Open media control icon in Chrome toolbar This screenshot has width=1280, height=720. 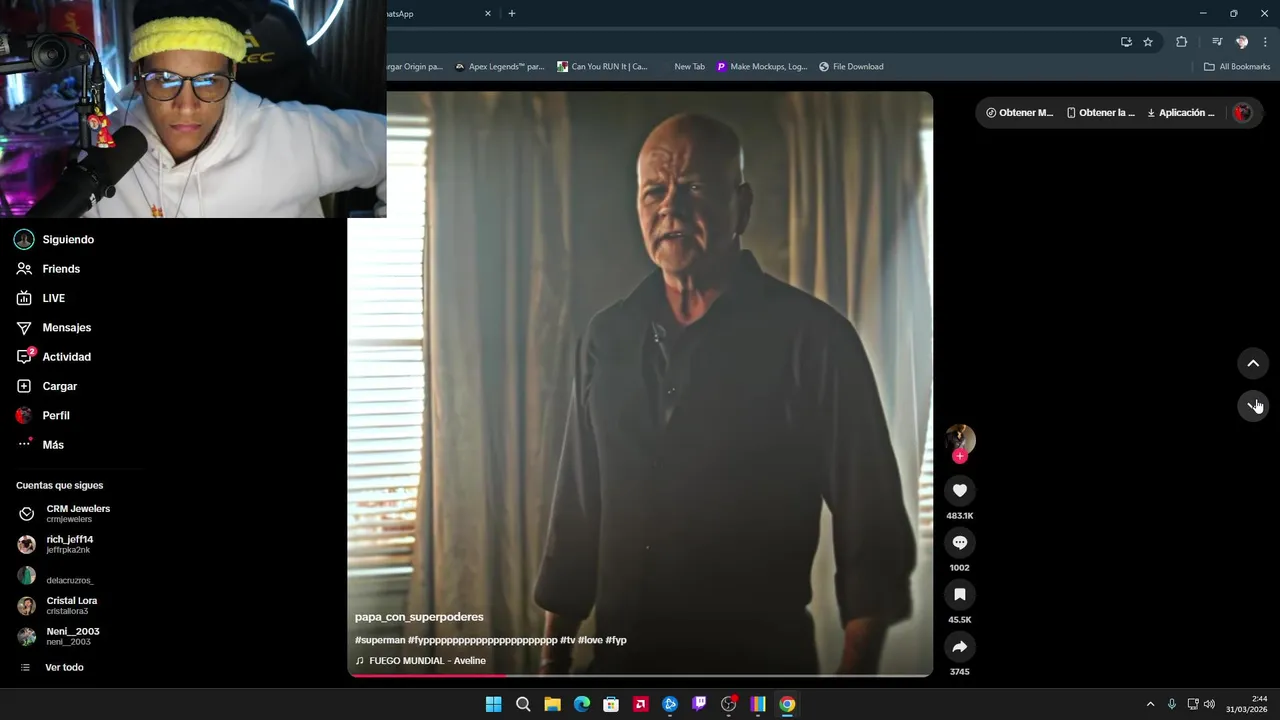click(x=1217, y=42)
